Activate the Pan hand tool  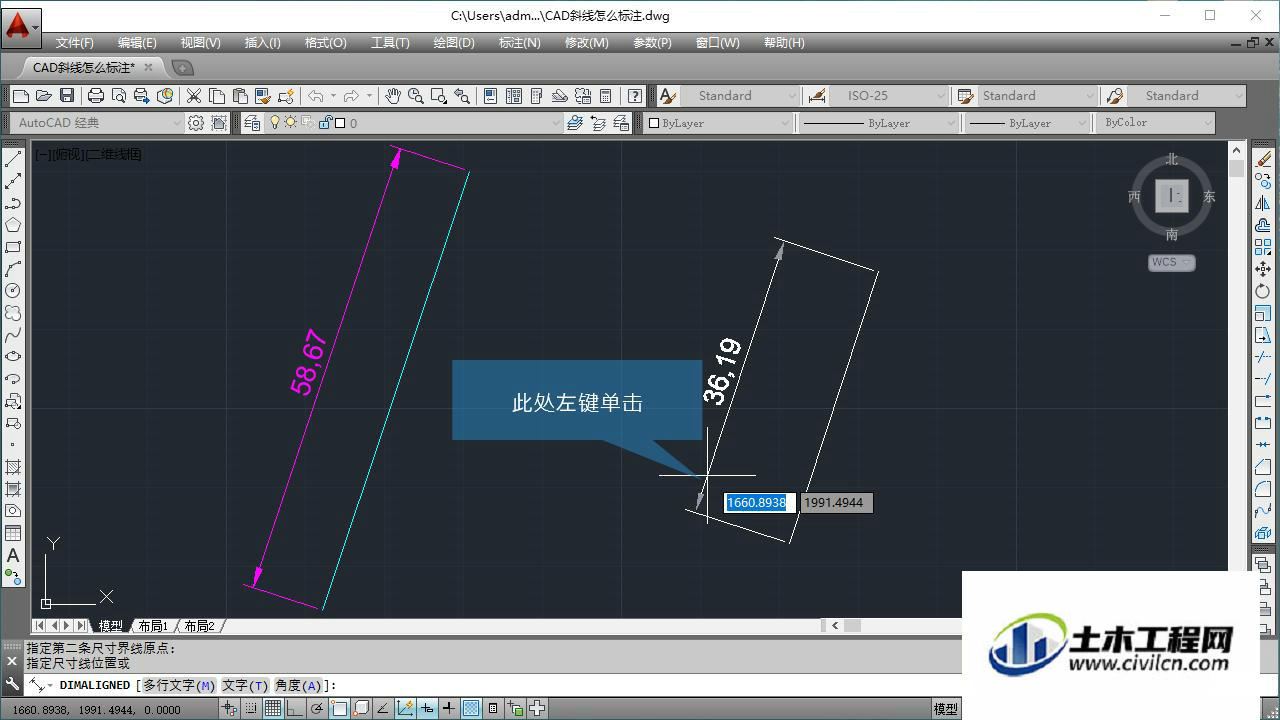tap(393, 96)
